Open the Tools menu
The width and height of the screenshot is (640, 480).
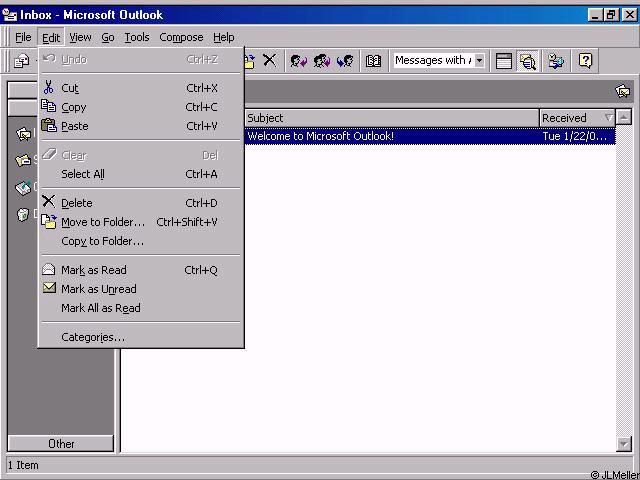137,38
